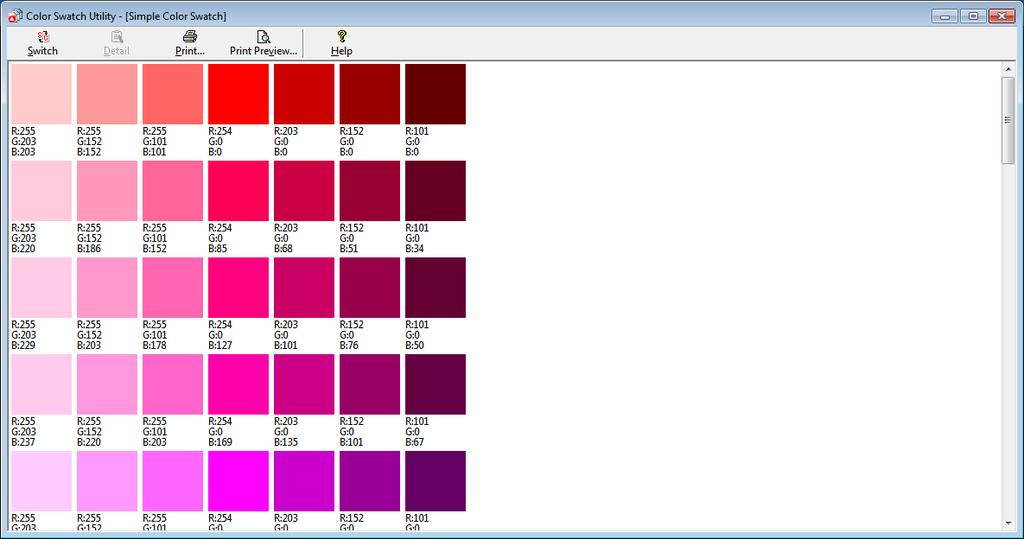This screenshot has height=539, width=1024.
Task: Pick the swatch R:152 G:0 B:51
Action: (x=370, y=191)
